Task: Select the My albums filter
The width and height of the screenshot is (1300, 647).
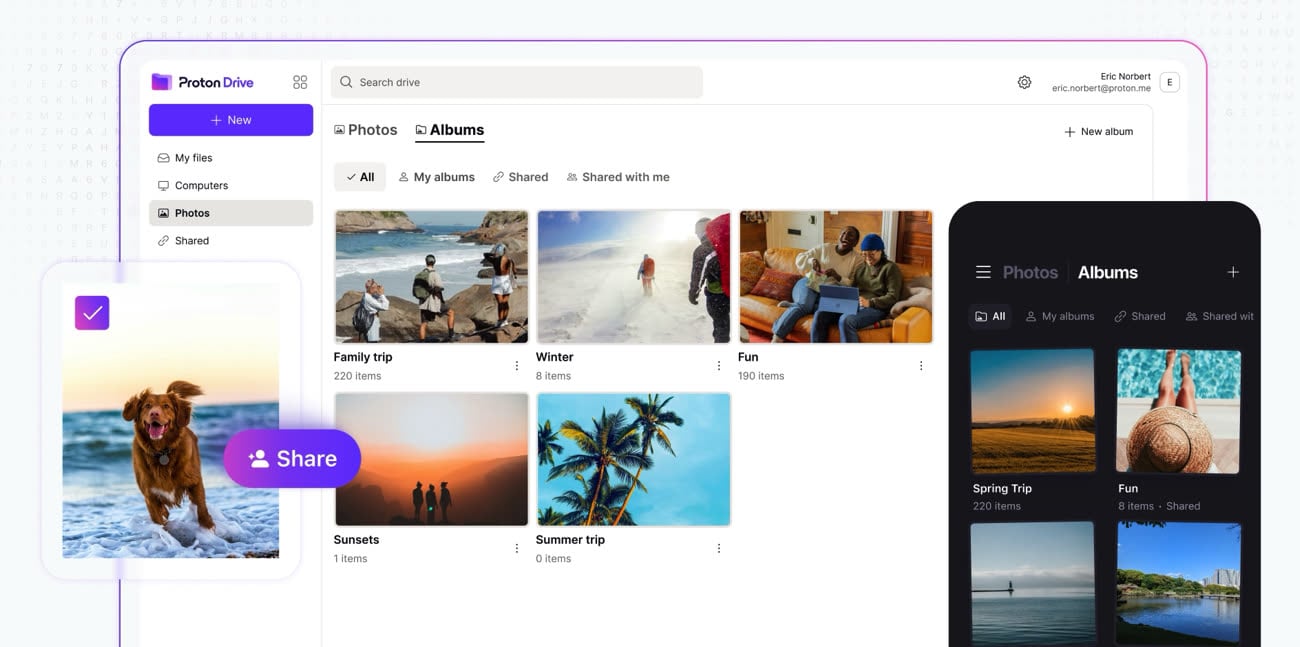Action: pyautogui.click(x=437, y=177)
